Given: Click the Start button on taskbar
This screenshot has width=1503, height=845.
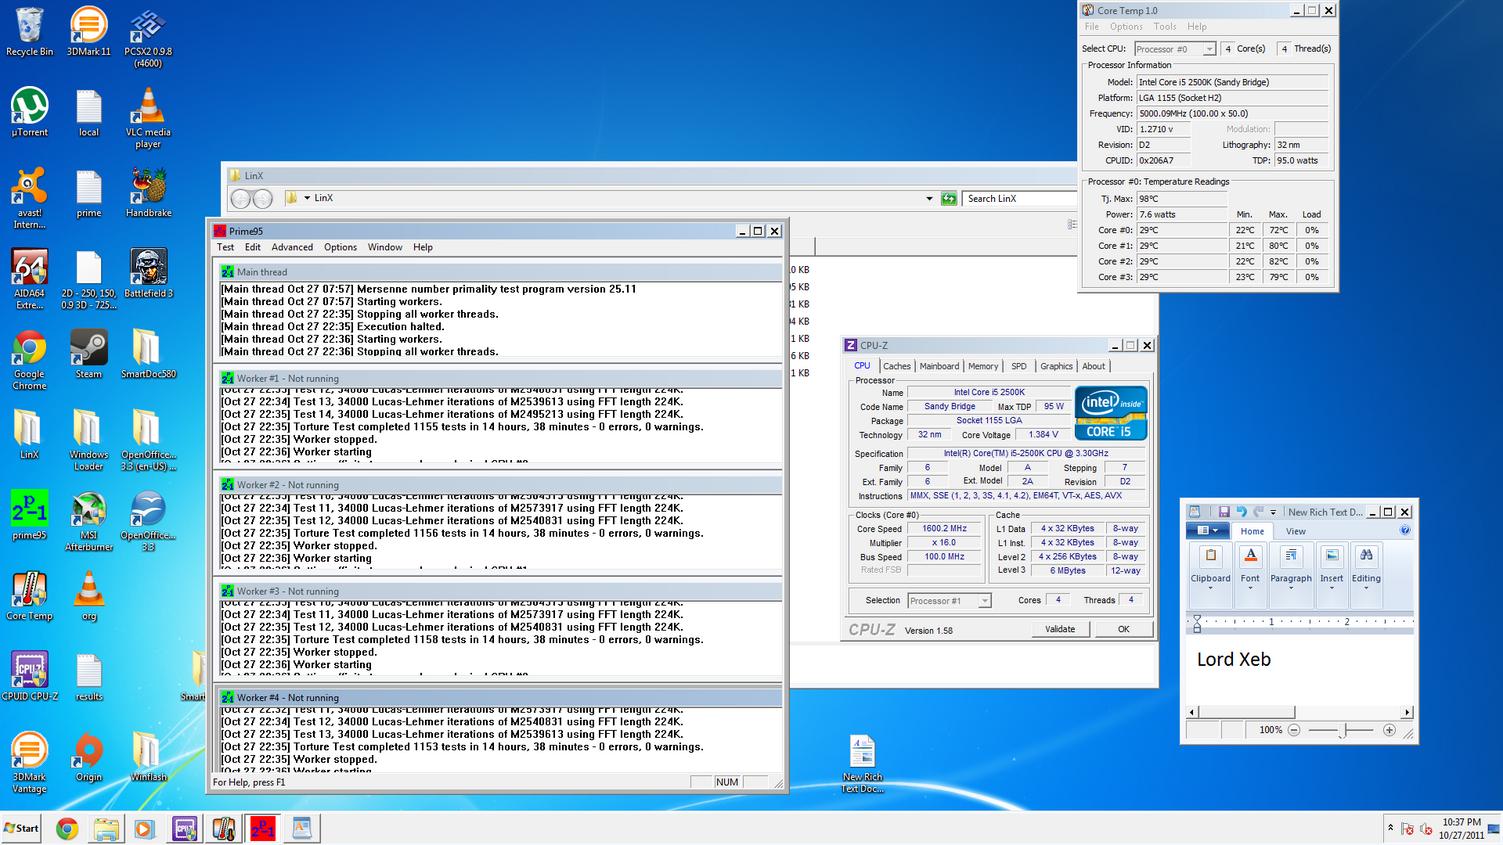Looking at the screenshot, I should click(x=21, y=828).
